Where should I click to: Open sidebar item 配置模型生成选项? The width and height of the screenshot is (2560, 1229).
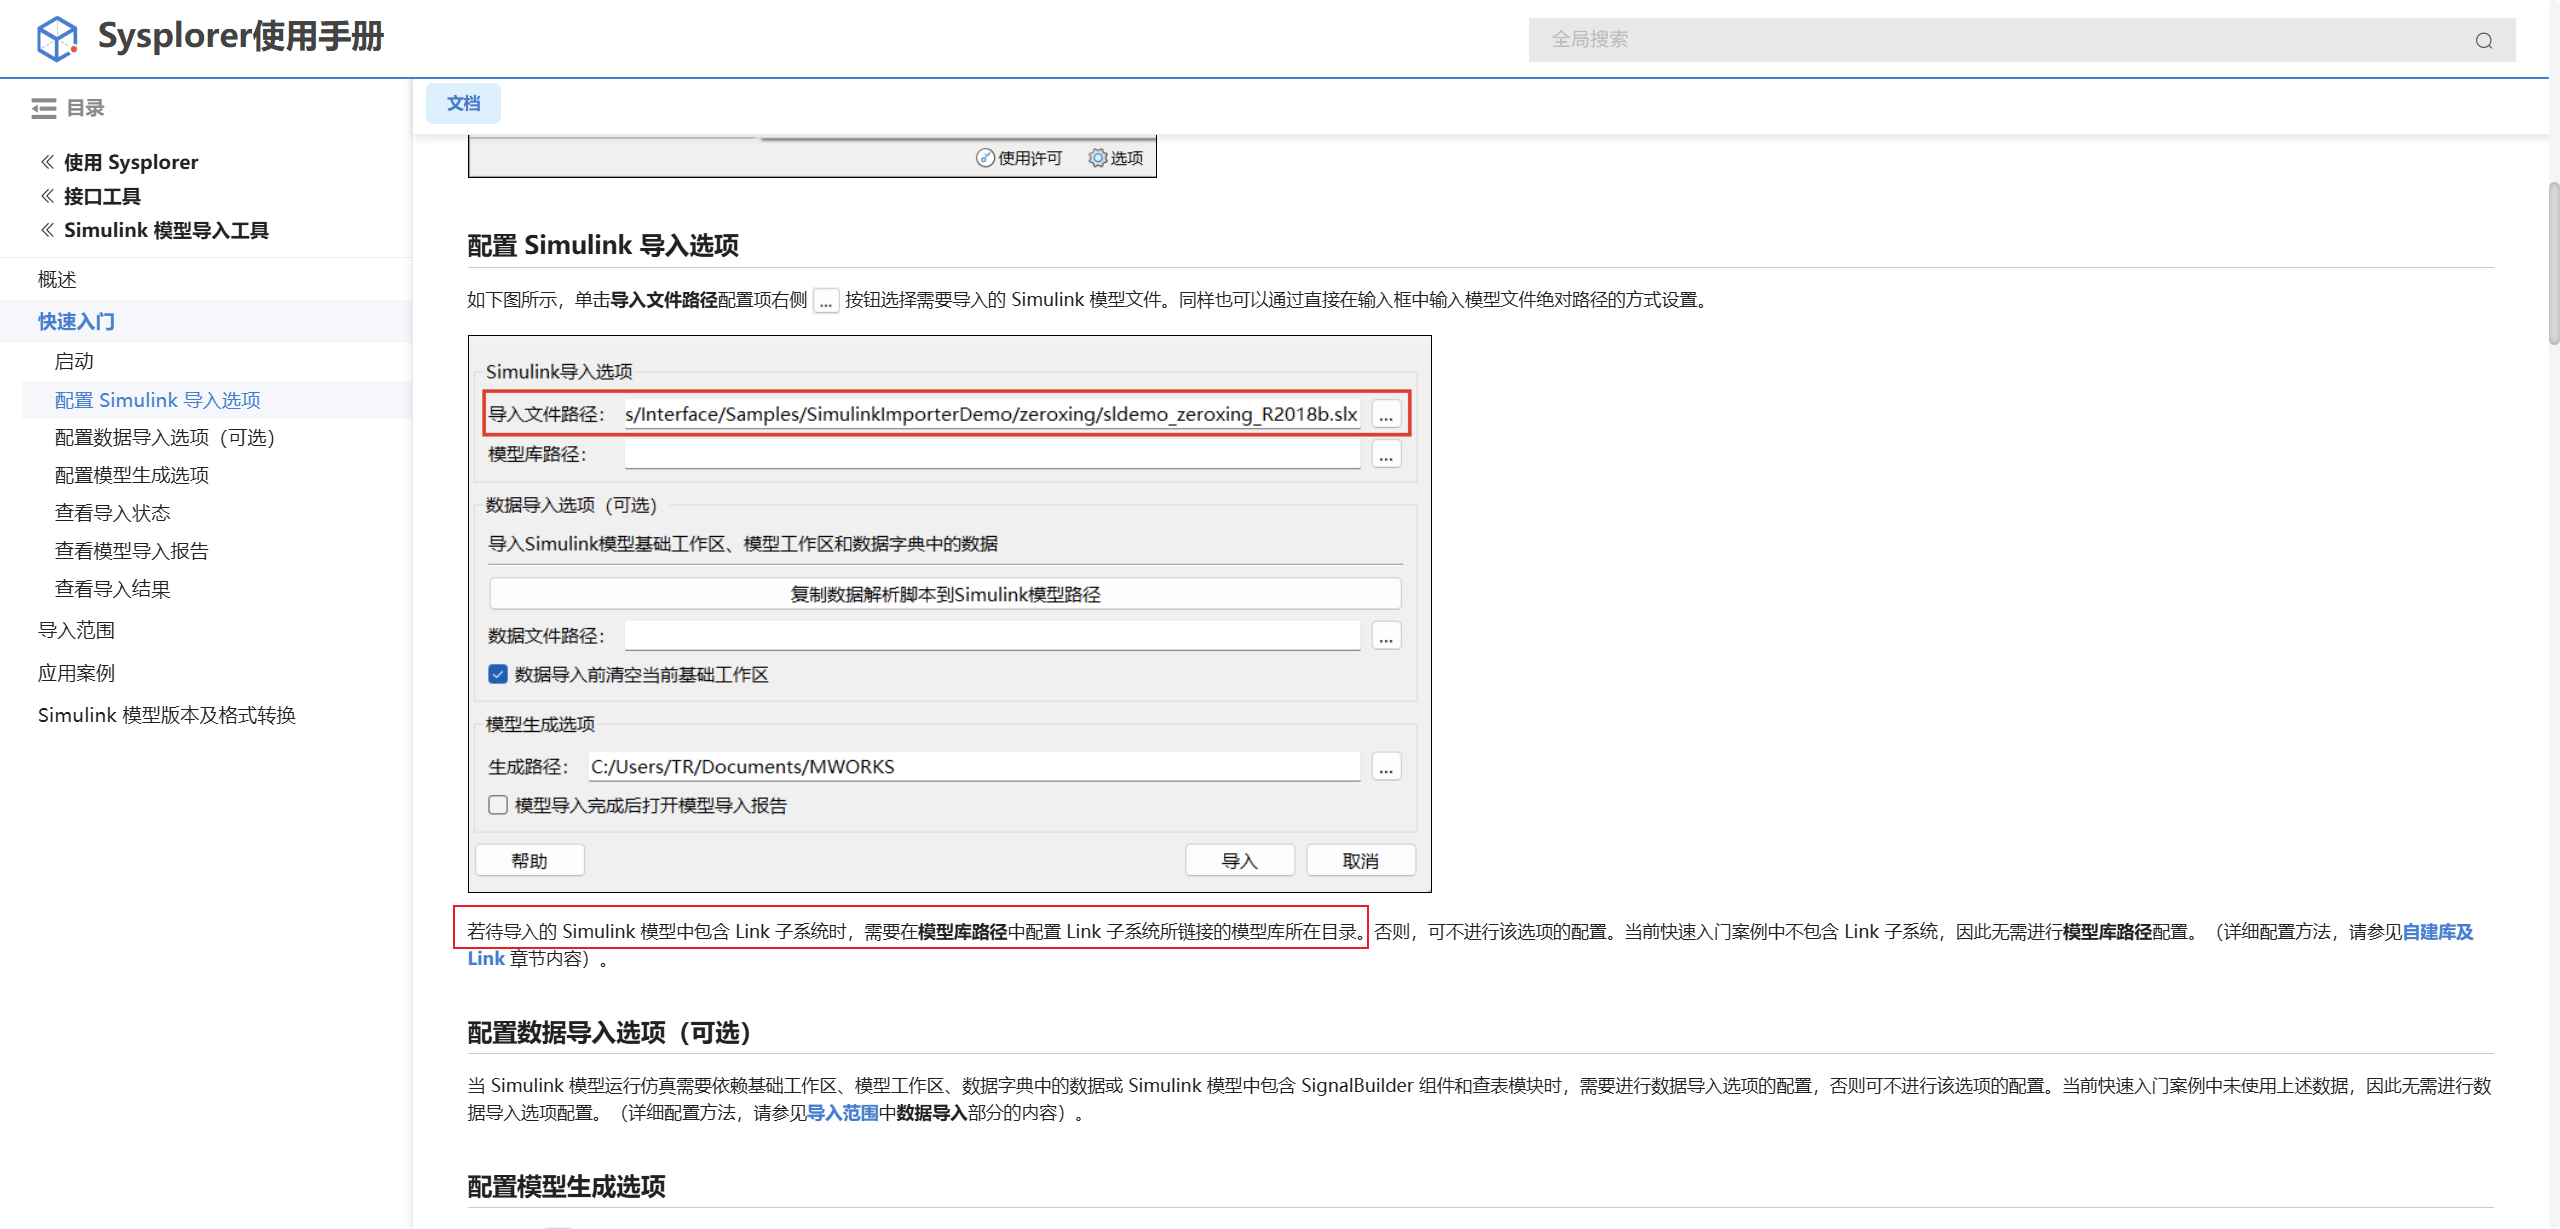click(x=132, y=475)
